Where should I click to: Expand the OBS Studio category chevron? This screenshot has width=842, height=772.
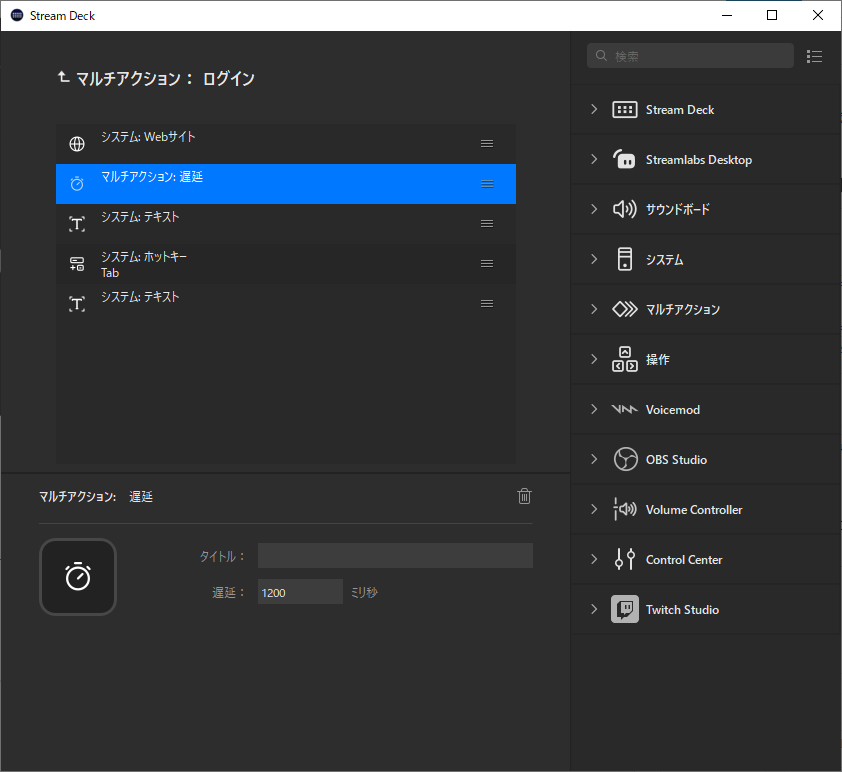594,459
